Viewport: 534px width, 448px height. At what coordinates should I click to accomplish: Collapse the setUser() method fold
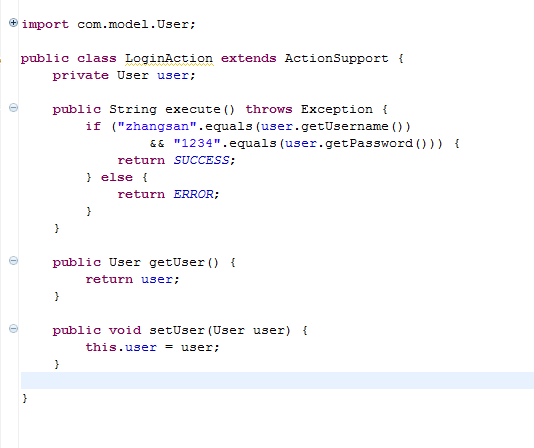point(13,329)
